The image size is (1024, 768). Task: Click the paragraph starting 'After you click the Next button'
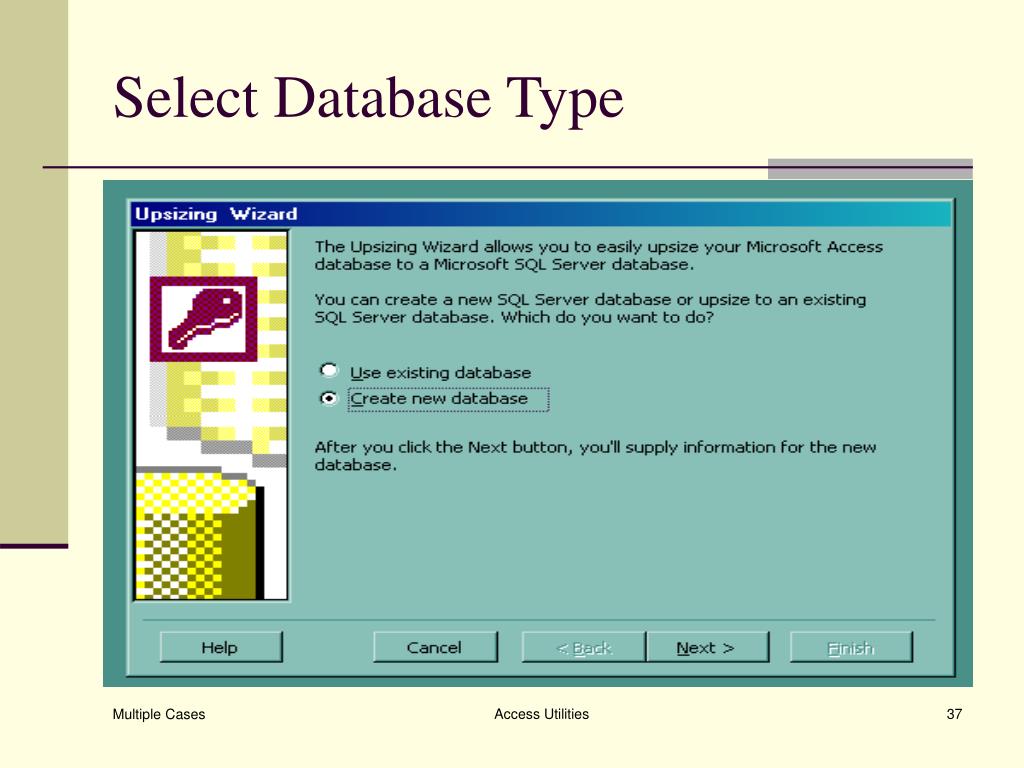(595, 456)
